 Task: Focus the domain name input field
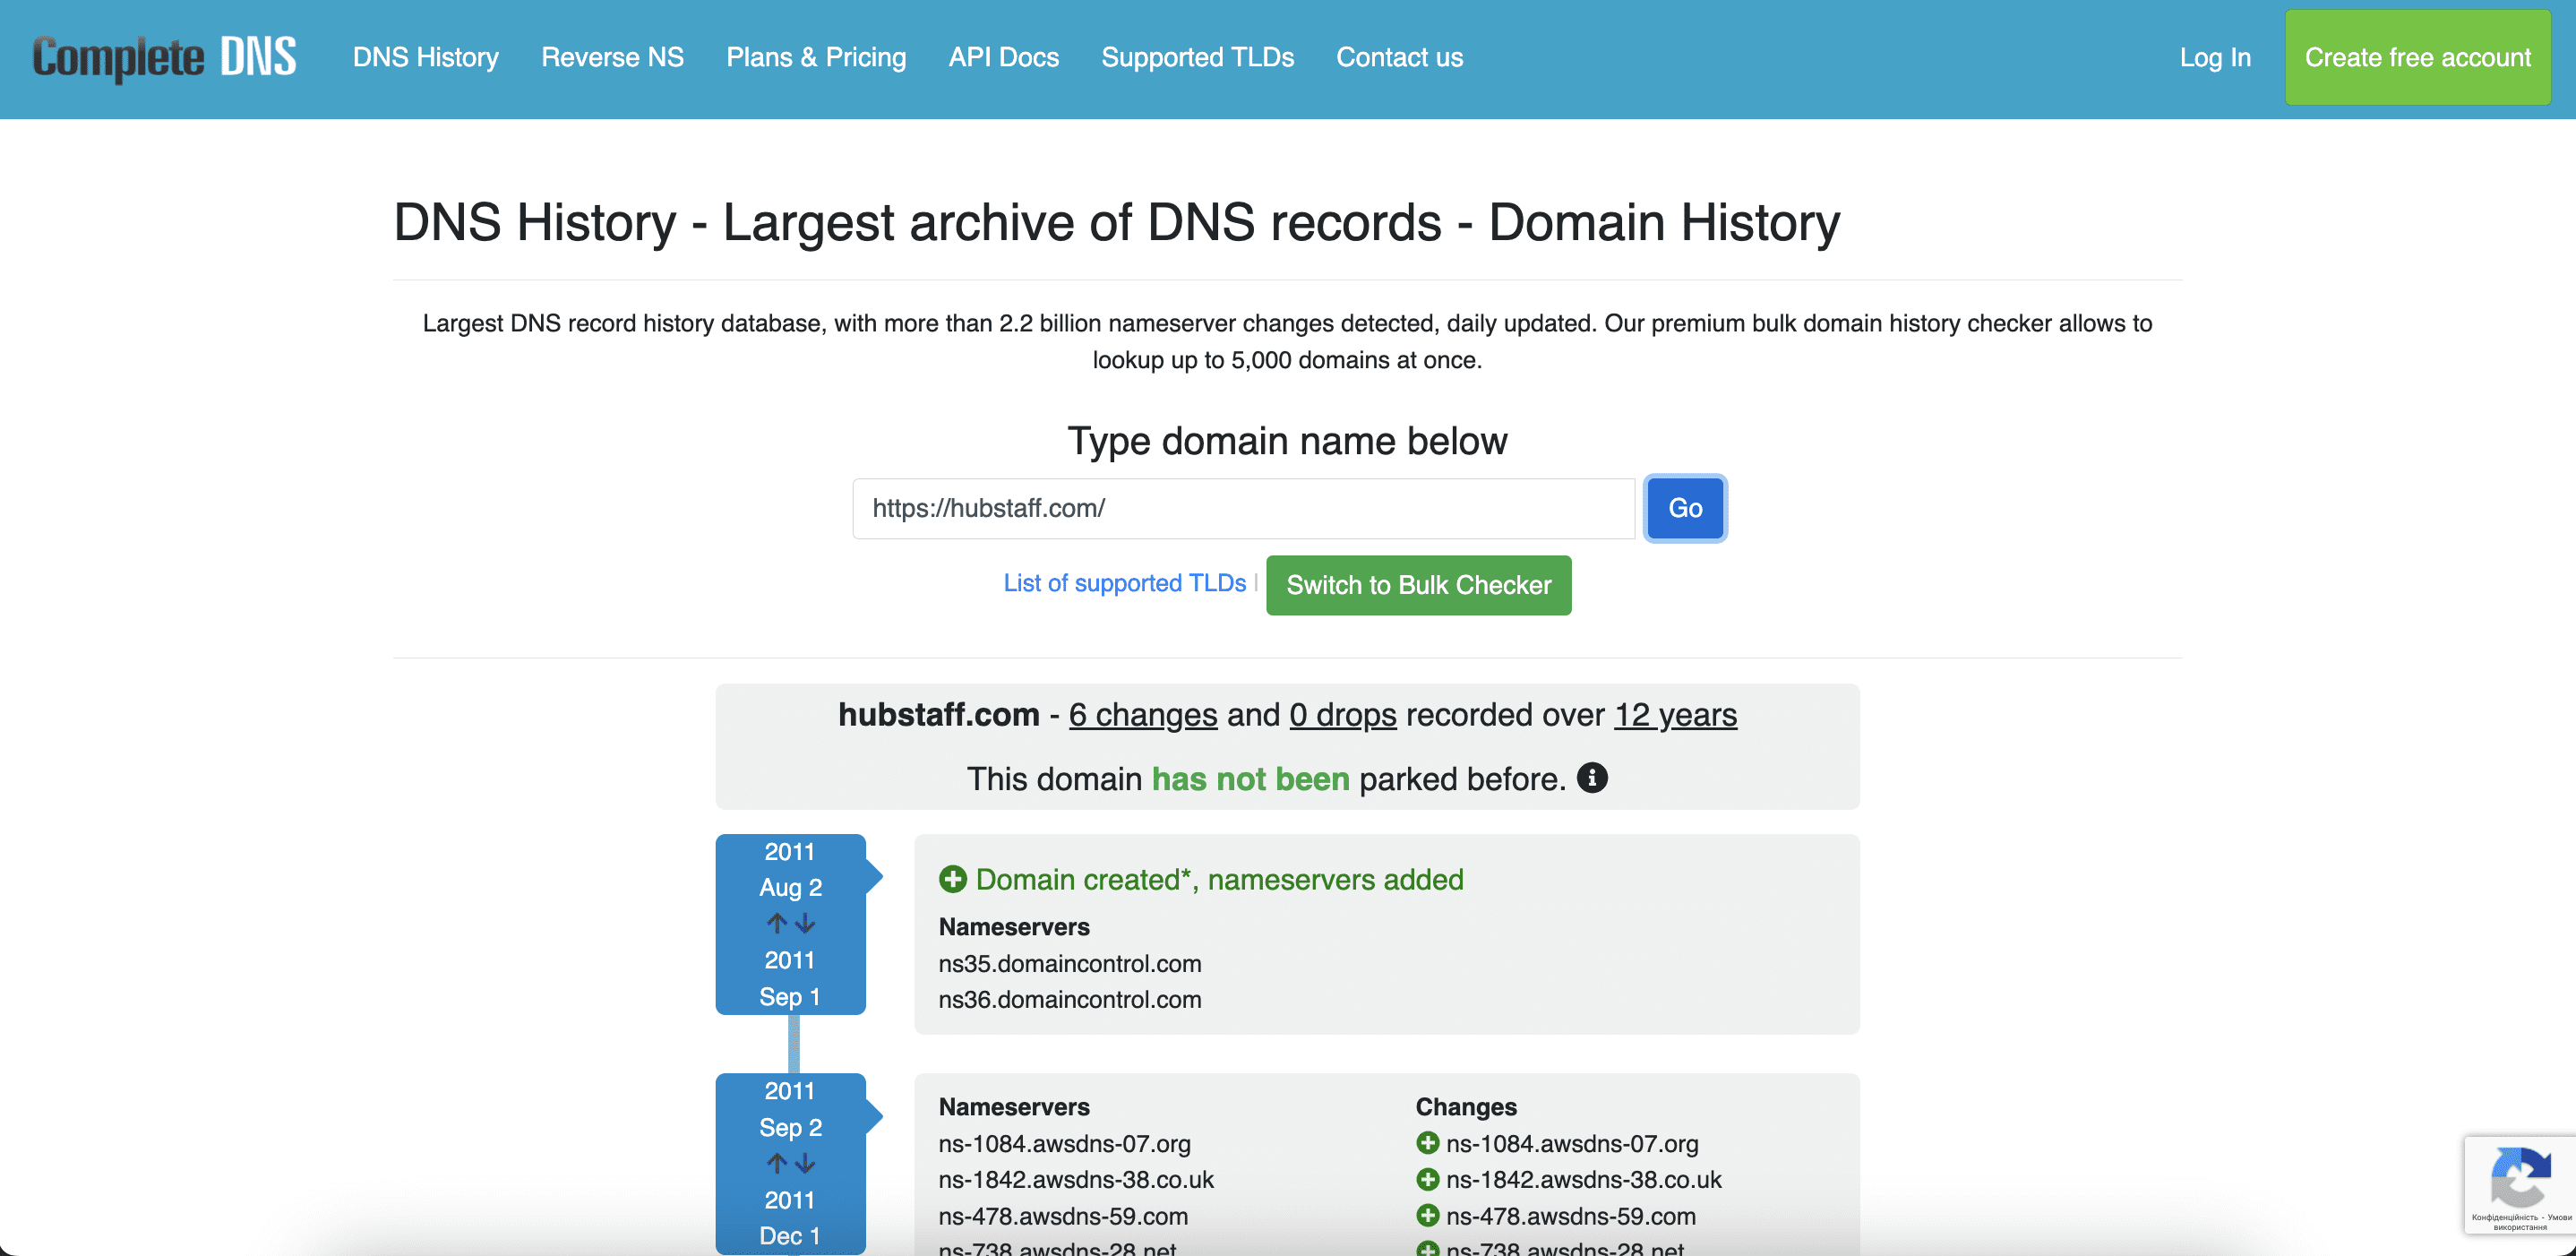(x=1243, y=508)
